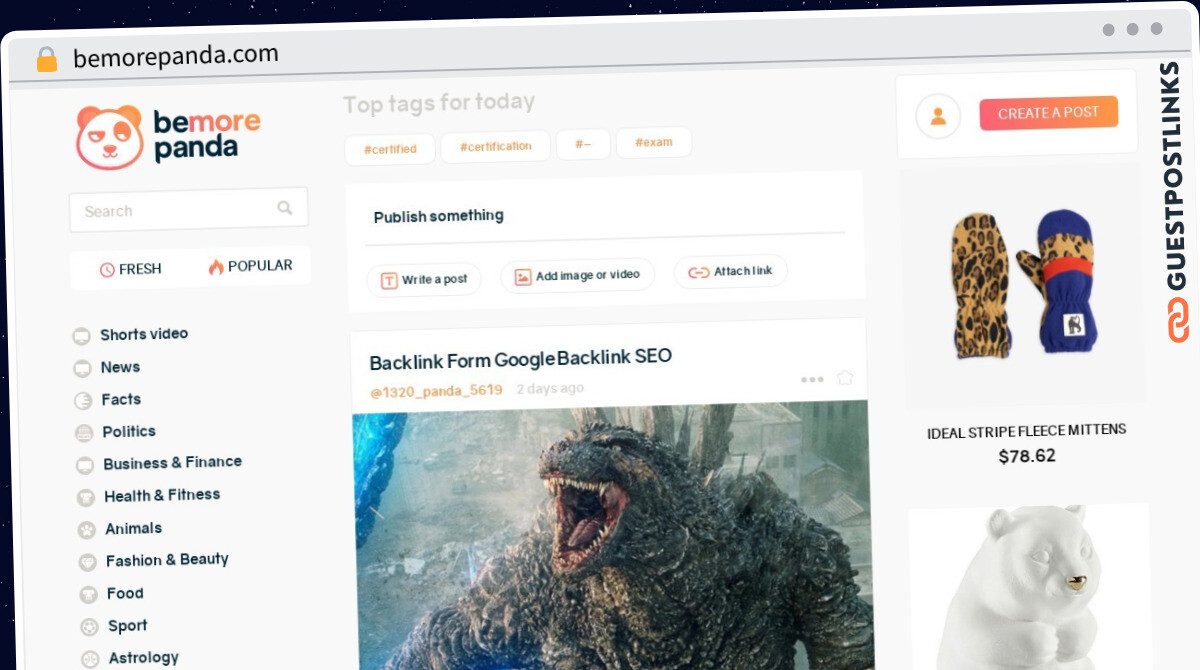Click the Attach link button
Viewport: 1200px width, 670px height.
731,271
